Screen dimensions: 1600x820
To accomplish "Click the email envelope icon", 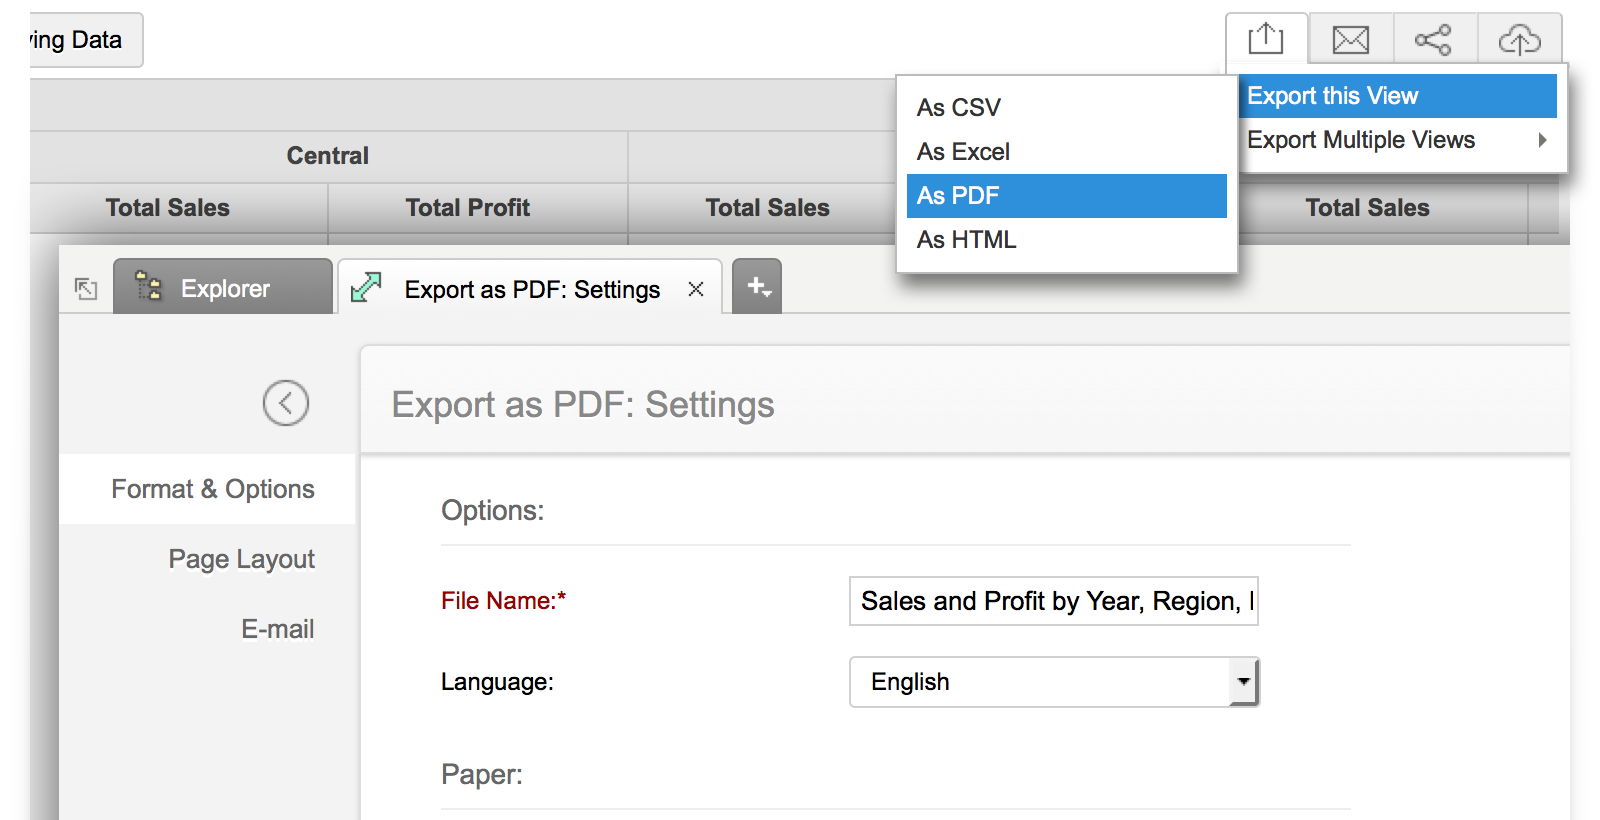I will pos(1350,40).
